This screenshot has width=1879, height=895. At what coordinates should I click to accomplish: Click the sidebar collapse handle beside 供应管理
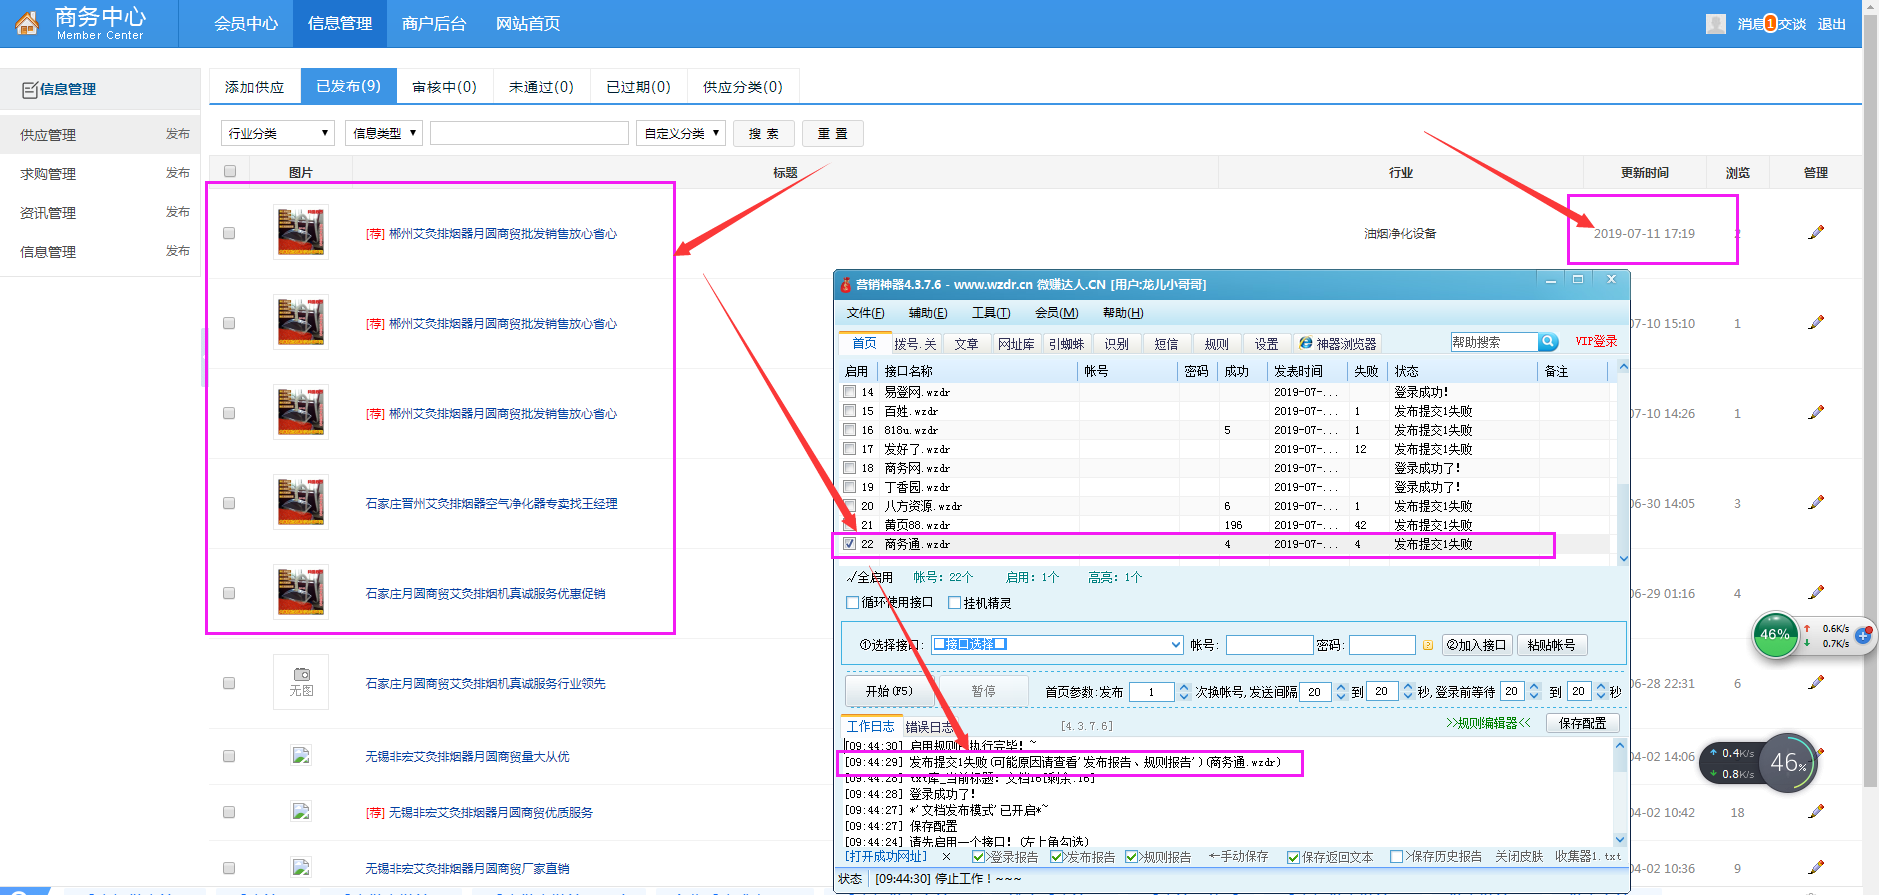tap(204, 357)
